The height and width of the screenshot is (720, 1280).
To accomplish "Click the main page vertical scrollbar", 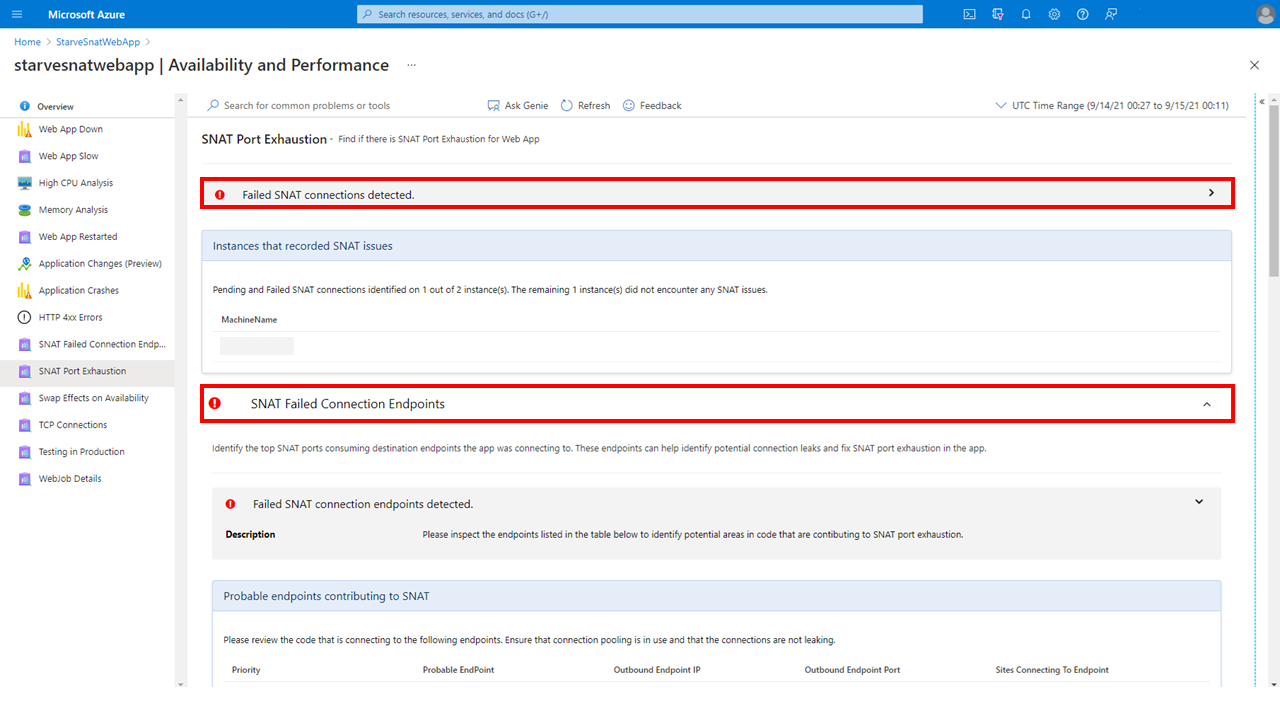I will click(1273, 400).
